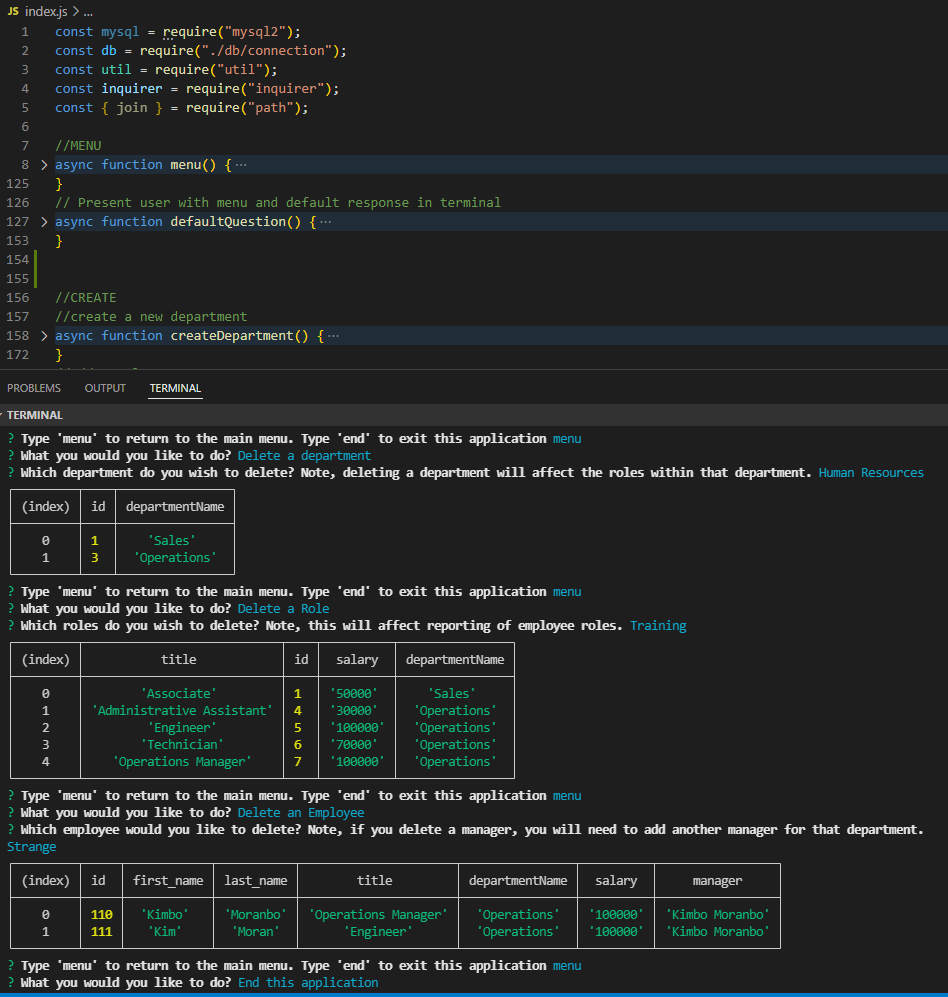Expand the folded menu() function arrow
The width and height of the screenshot is (948, 997).
44,165
